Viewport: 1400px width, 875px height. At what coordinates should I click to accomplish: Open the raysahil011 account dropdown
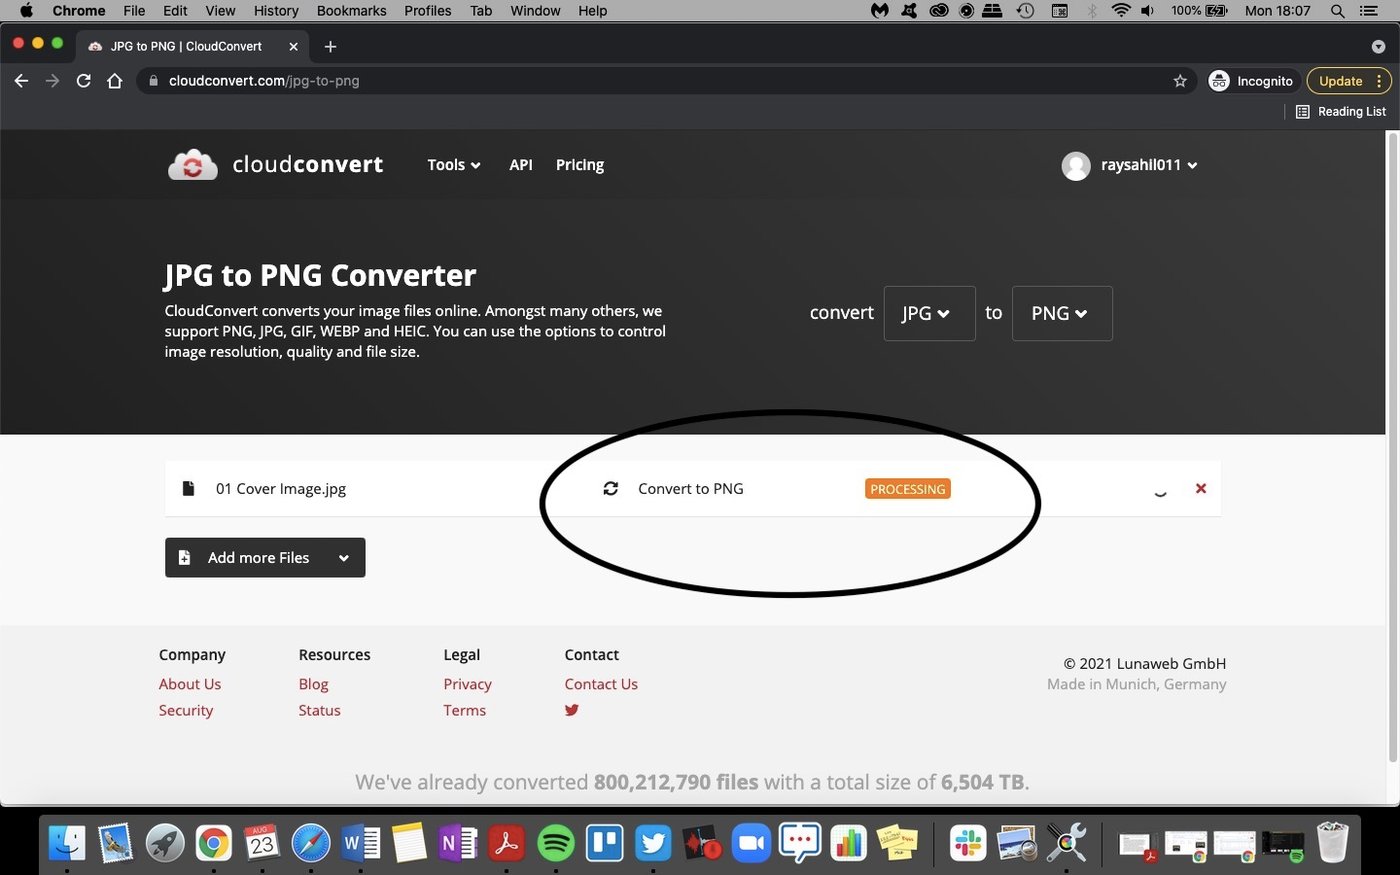pyautogui.click(x=1149, y=165)
